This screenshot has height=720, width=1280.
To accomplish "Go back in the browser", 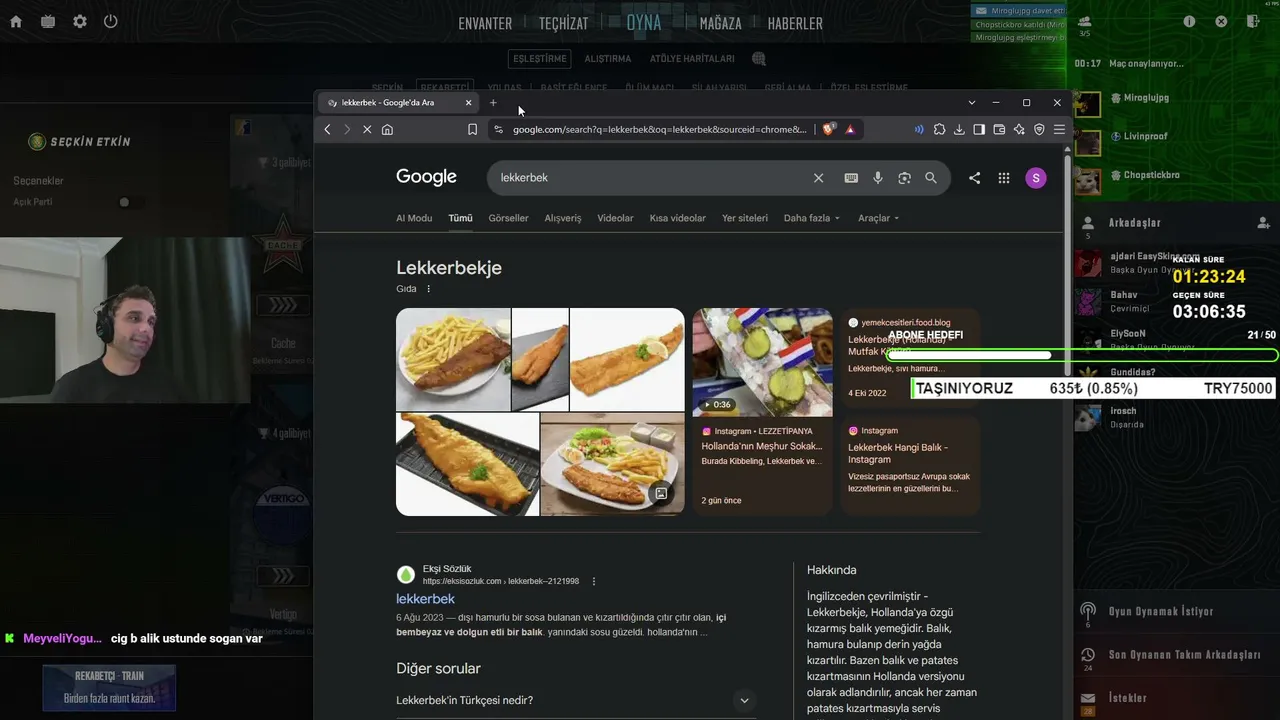I will 327,129.
